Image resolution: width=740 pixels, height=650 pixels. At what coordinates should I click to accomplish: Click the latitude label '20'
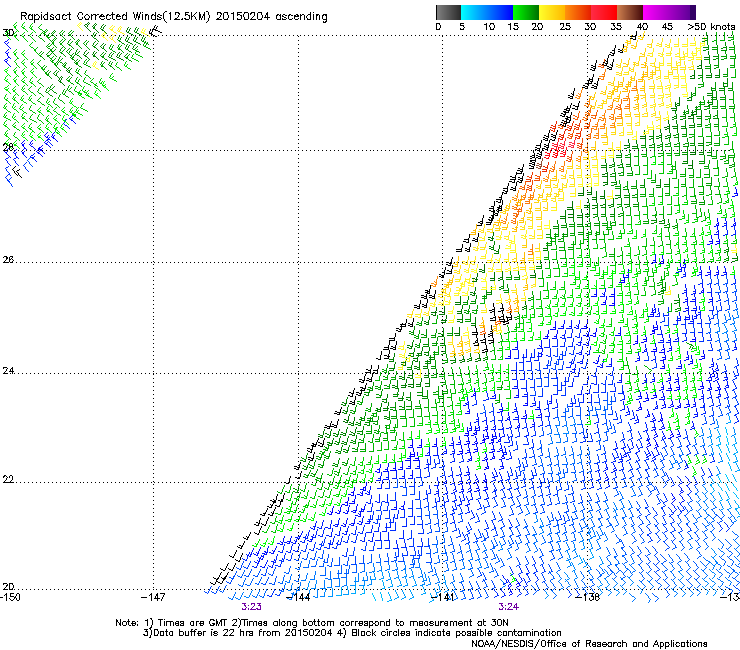[x=8, y=587]
